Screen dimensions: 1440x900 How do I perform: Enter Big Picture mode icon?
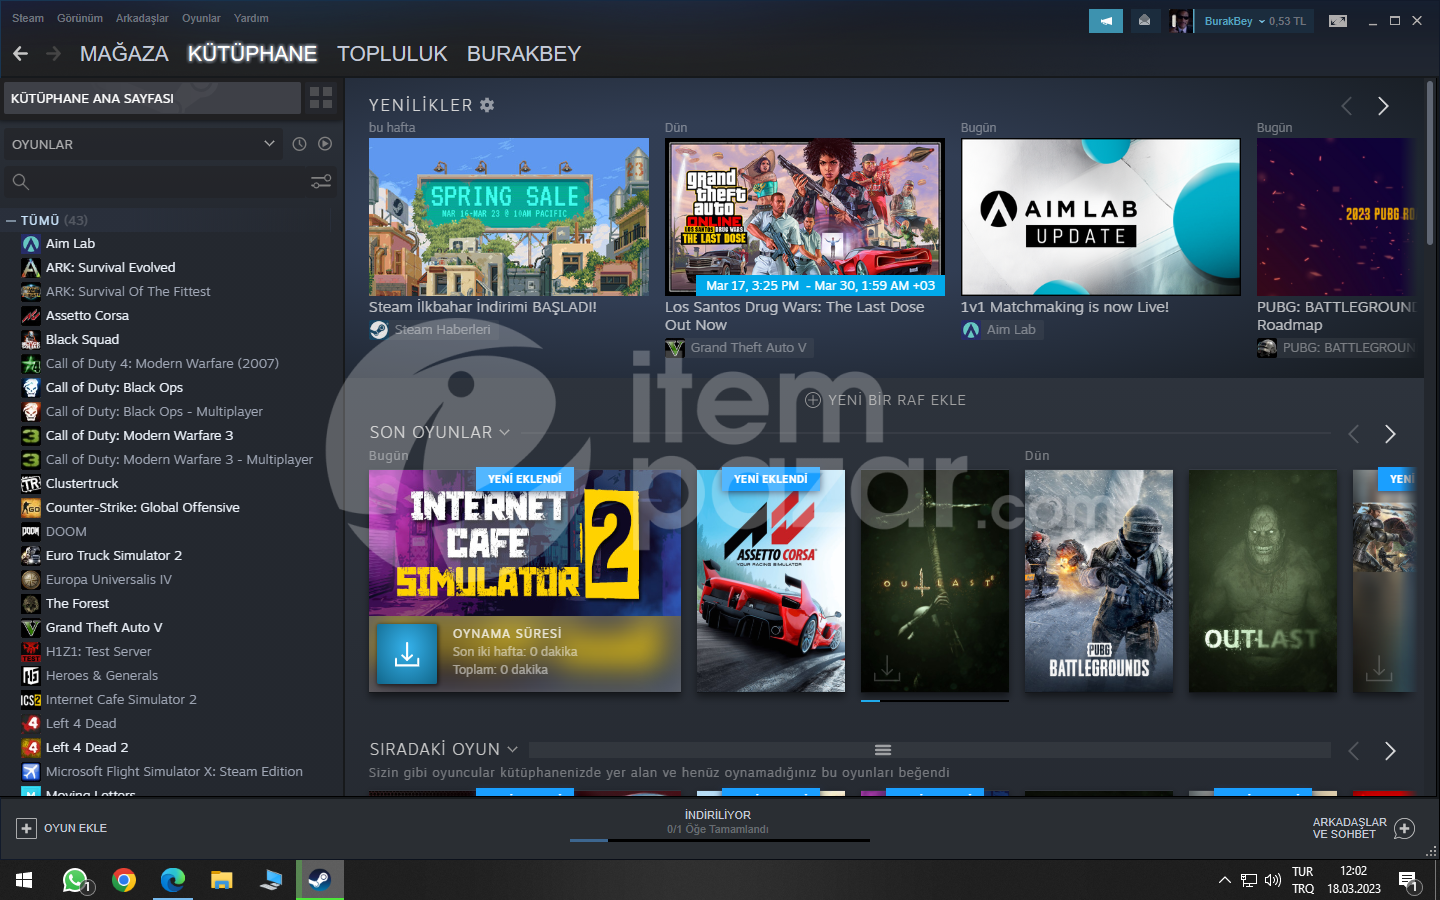coord(1338,21)
